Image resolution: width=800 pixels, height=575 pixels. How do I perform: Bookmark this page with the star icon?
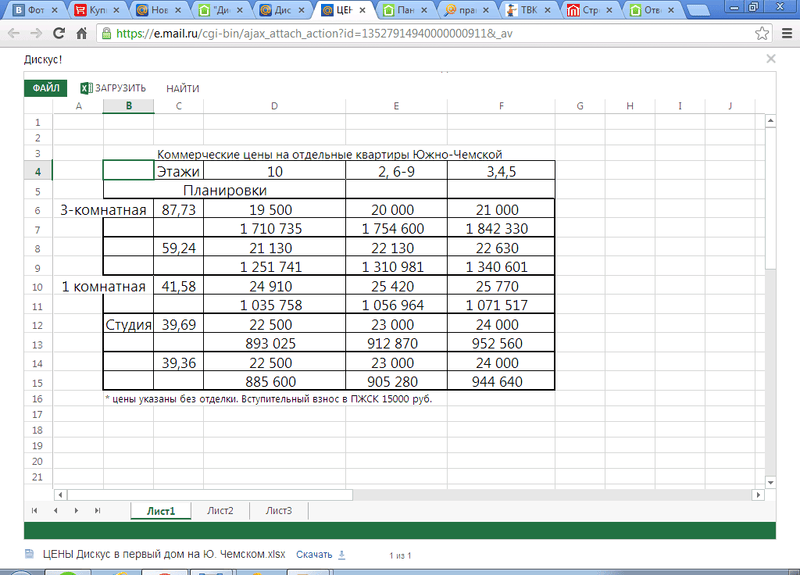tap(762, 33)
